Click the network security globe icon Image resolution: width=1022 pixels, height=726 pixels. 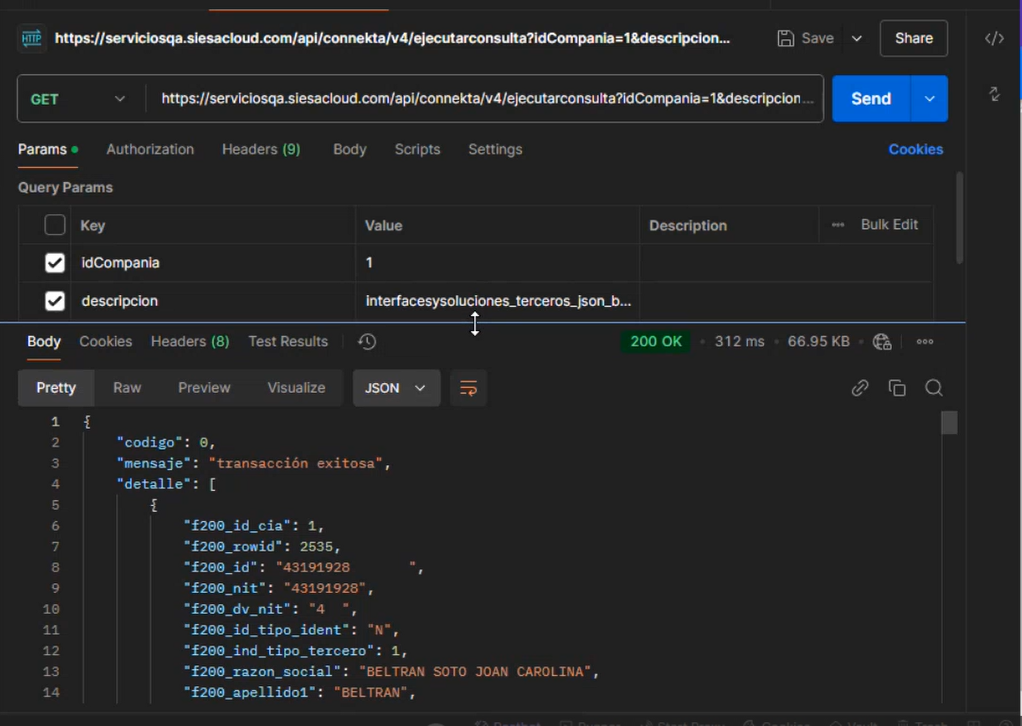(882, 341)
